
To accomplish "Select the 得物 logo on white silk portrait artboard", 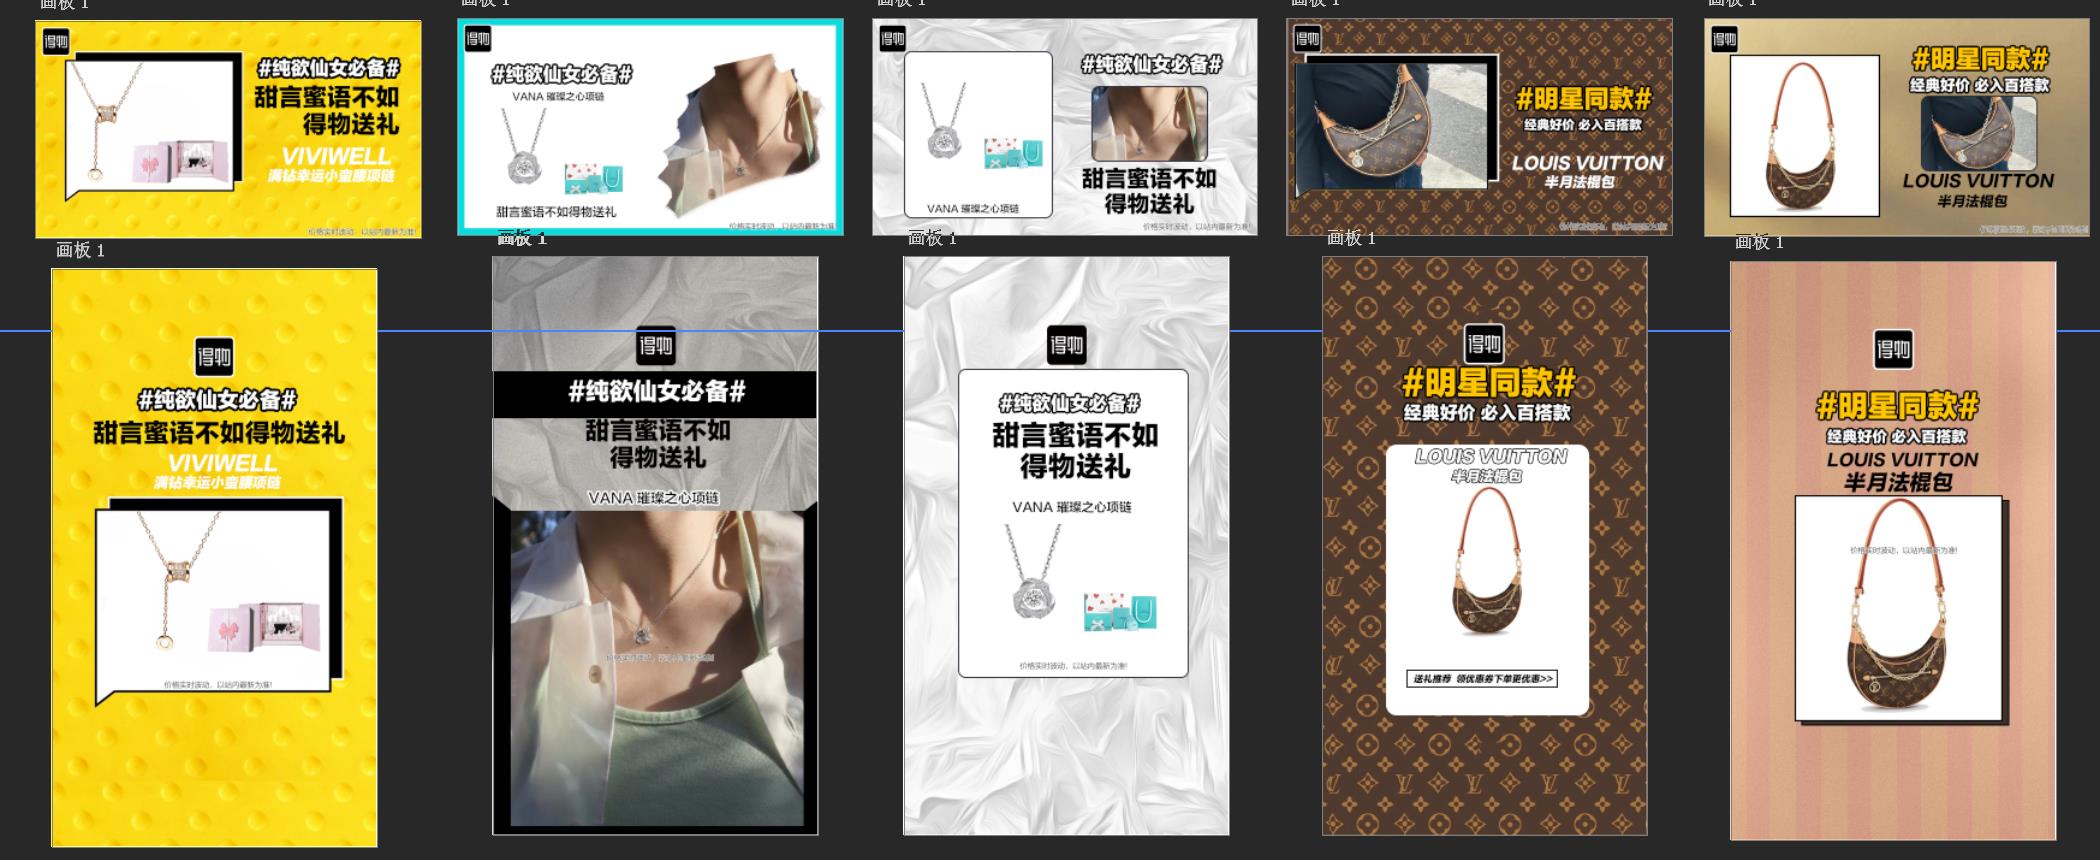I will [1066, 345].
